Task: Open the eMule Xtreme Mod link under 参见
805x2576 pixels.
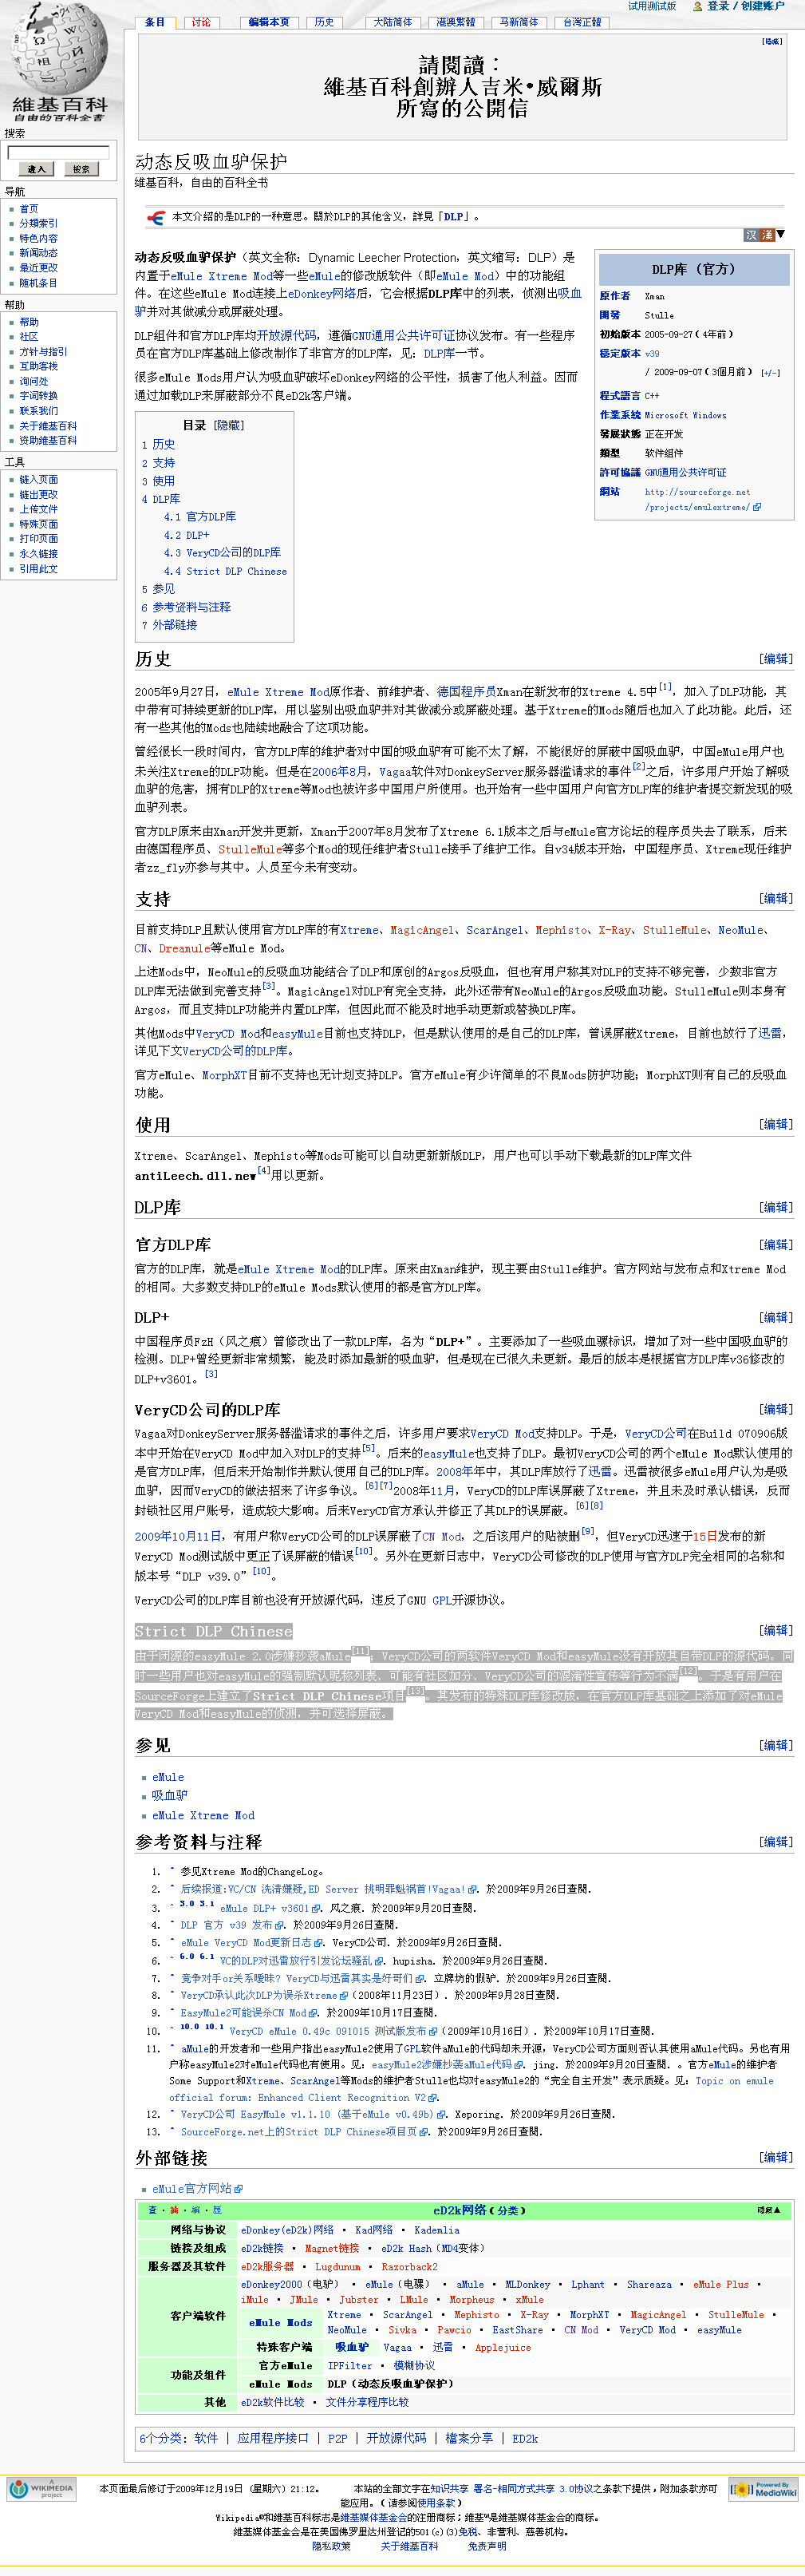Action: [203, 1815]
